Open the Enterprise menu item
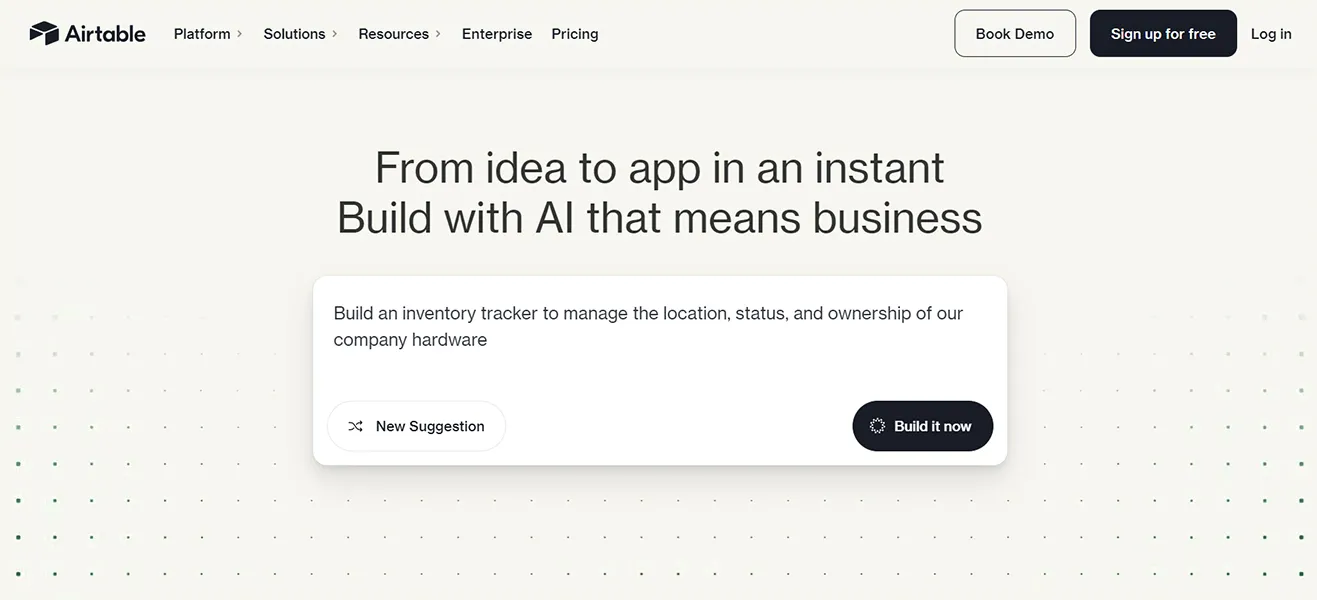The width and height of the screenshot is (1317, 600). click(x=496, y=33)
